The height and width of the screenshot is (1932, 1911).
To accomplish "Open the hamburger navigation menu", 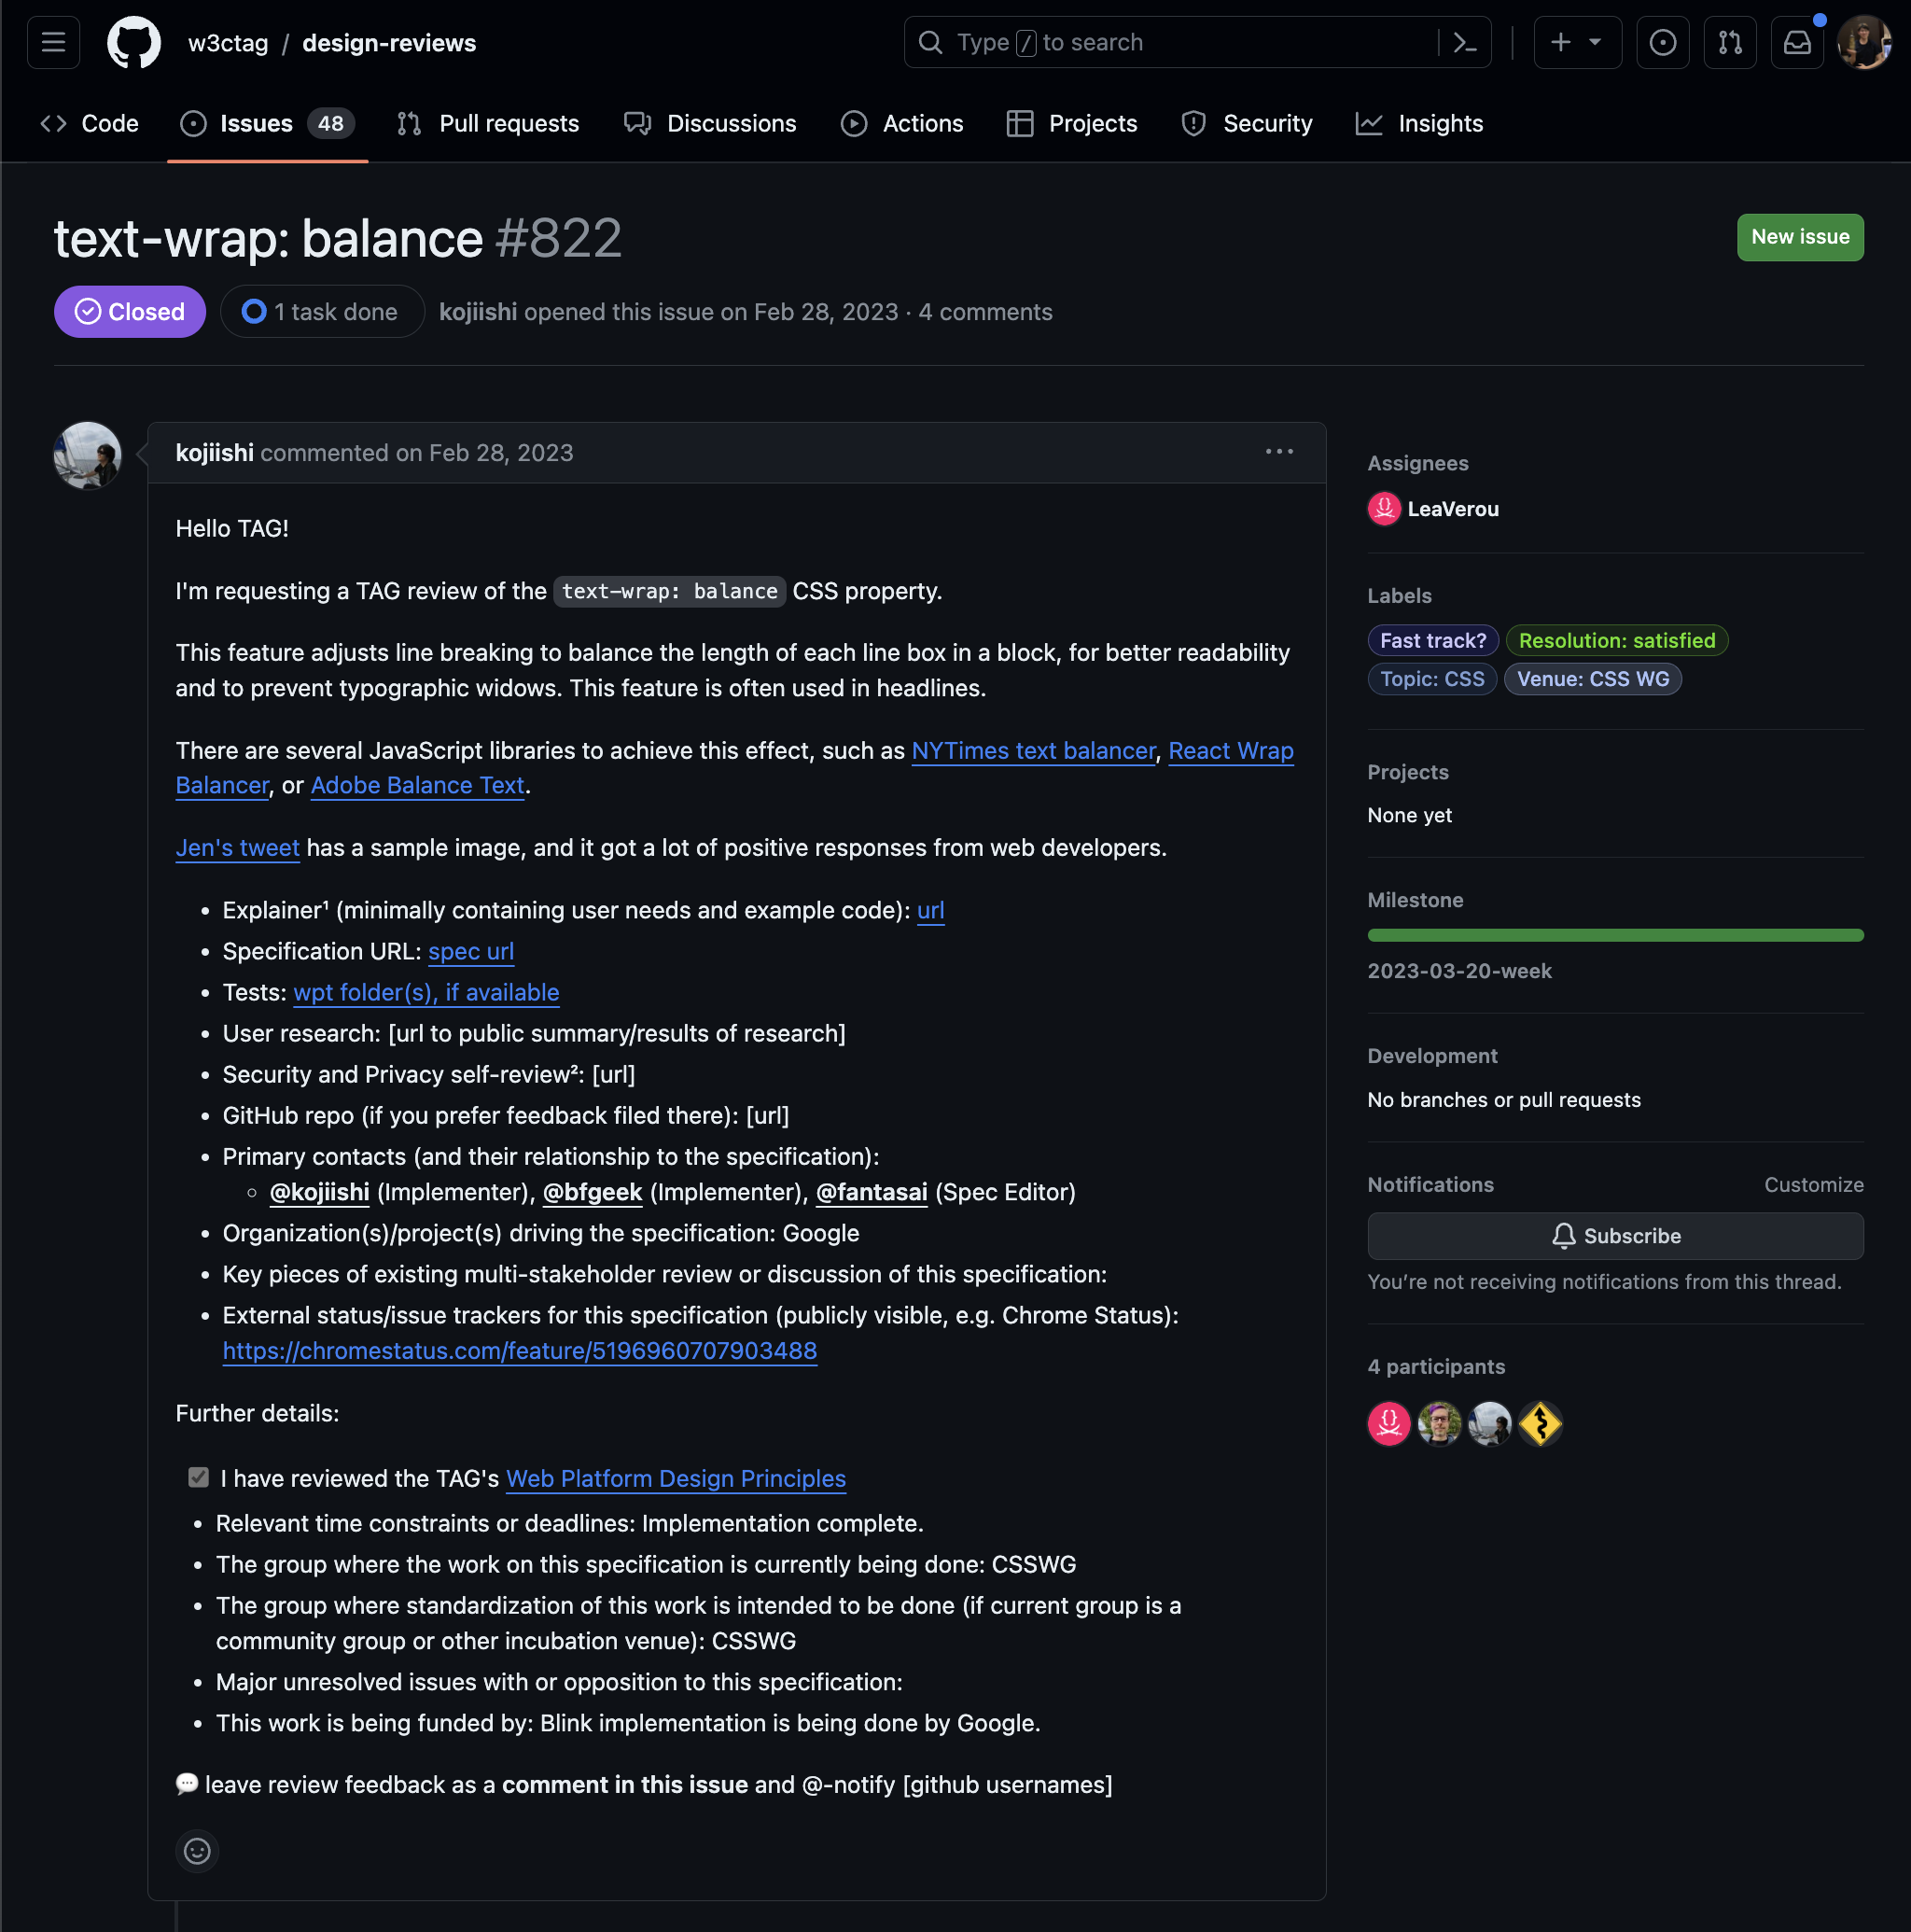I will (x=53, y=43).
